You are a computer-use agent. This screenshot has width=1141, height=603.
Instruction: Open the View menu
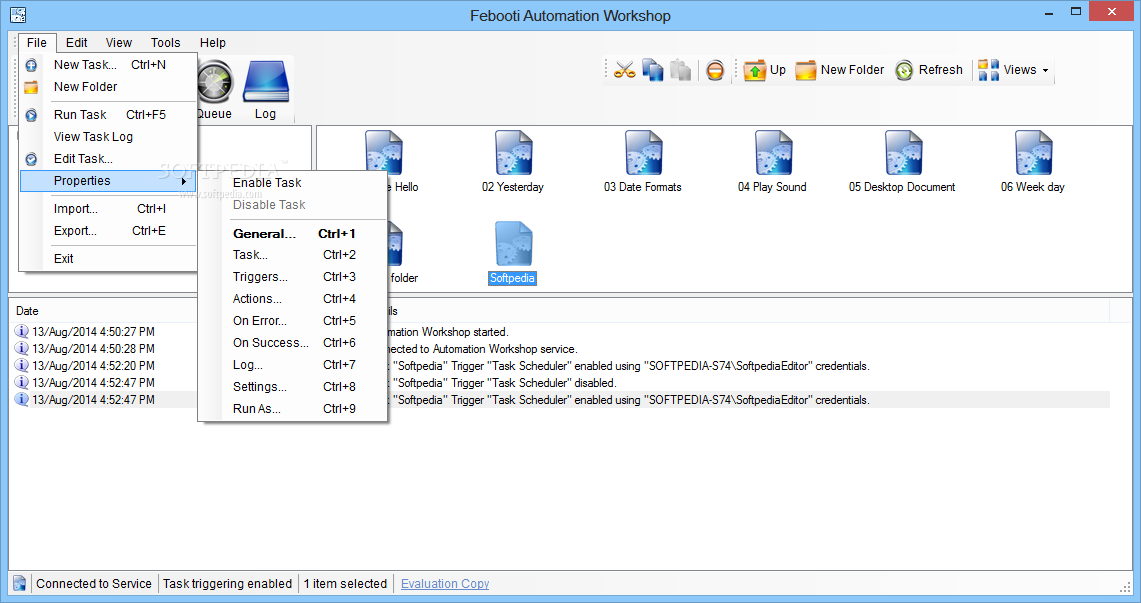coord(119,42)
